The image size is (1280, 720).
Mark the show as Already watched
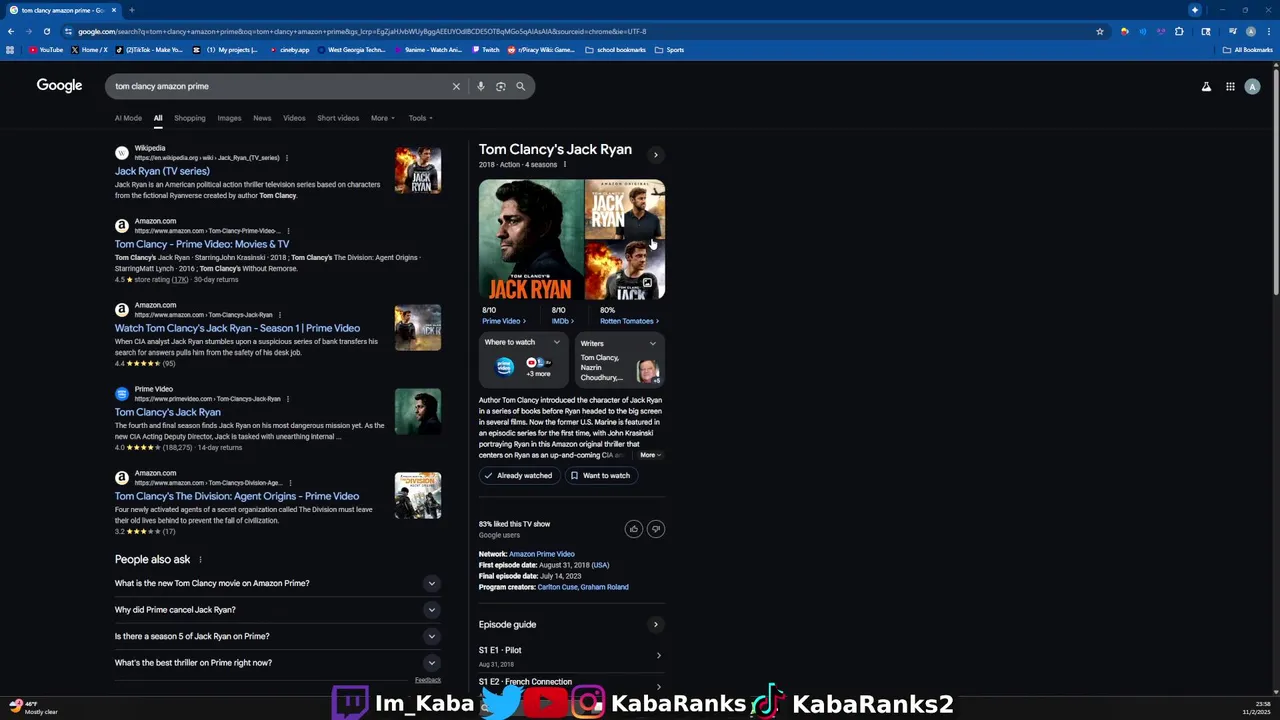click(x=518, y=476)
